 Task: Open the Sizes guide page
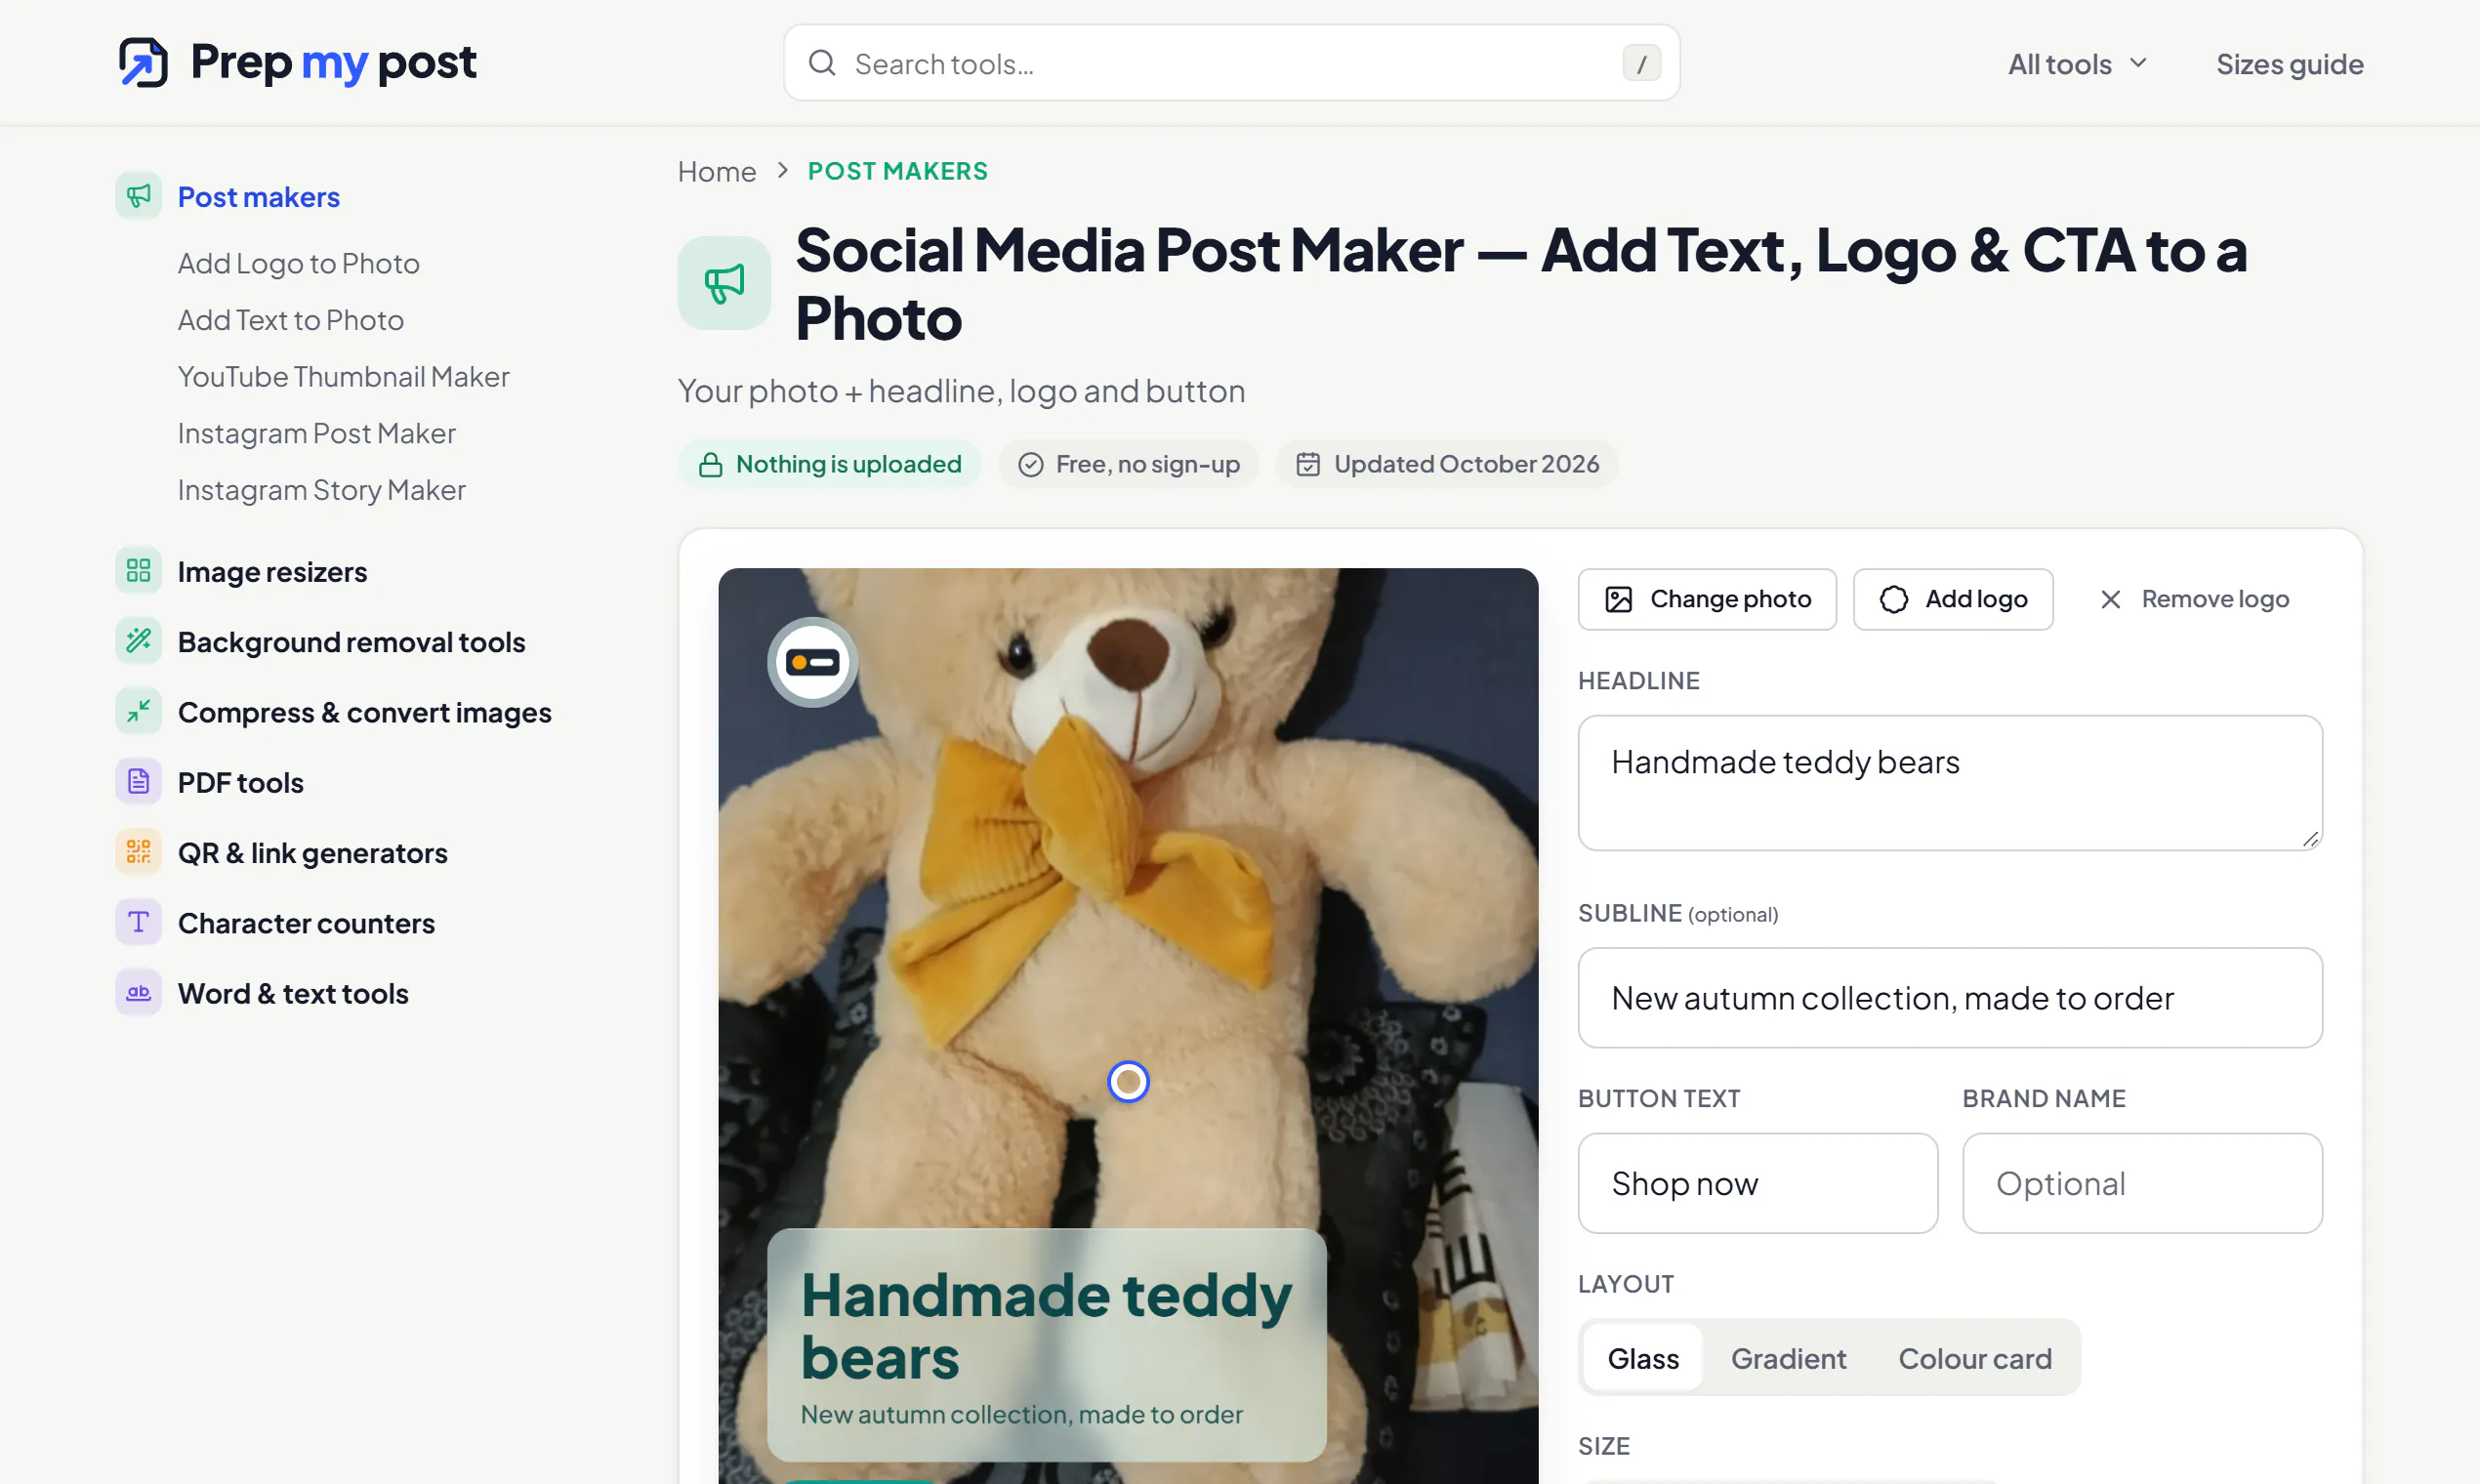(2289, 64)
